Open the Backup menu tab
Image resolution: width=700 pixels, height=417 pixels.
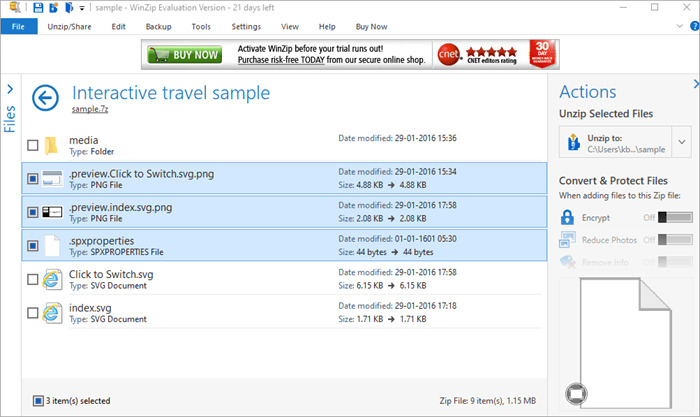click(x=158, y=25)
